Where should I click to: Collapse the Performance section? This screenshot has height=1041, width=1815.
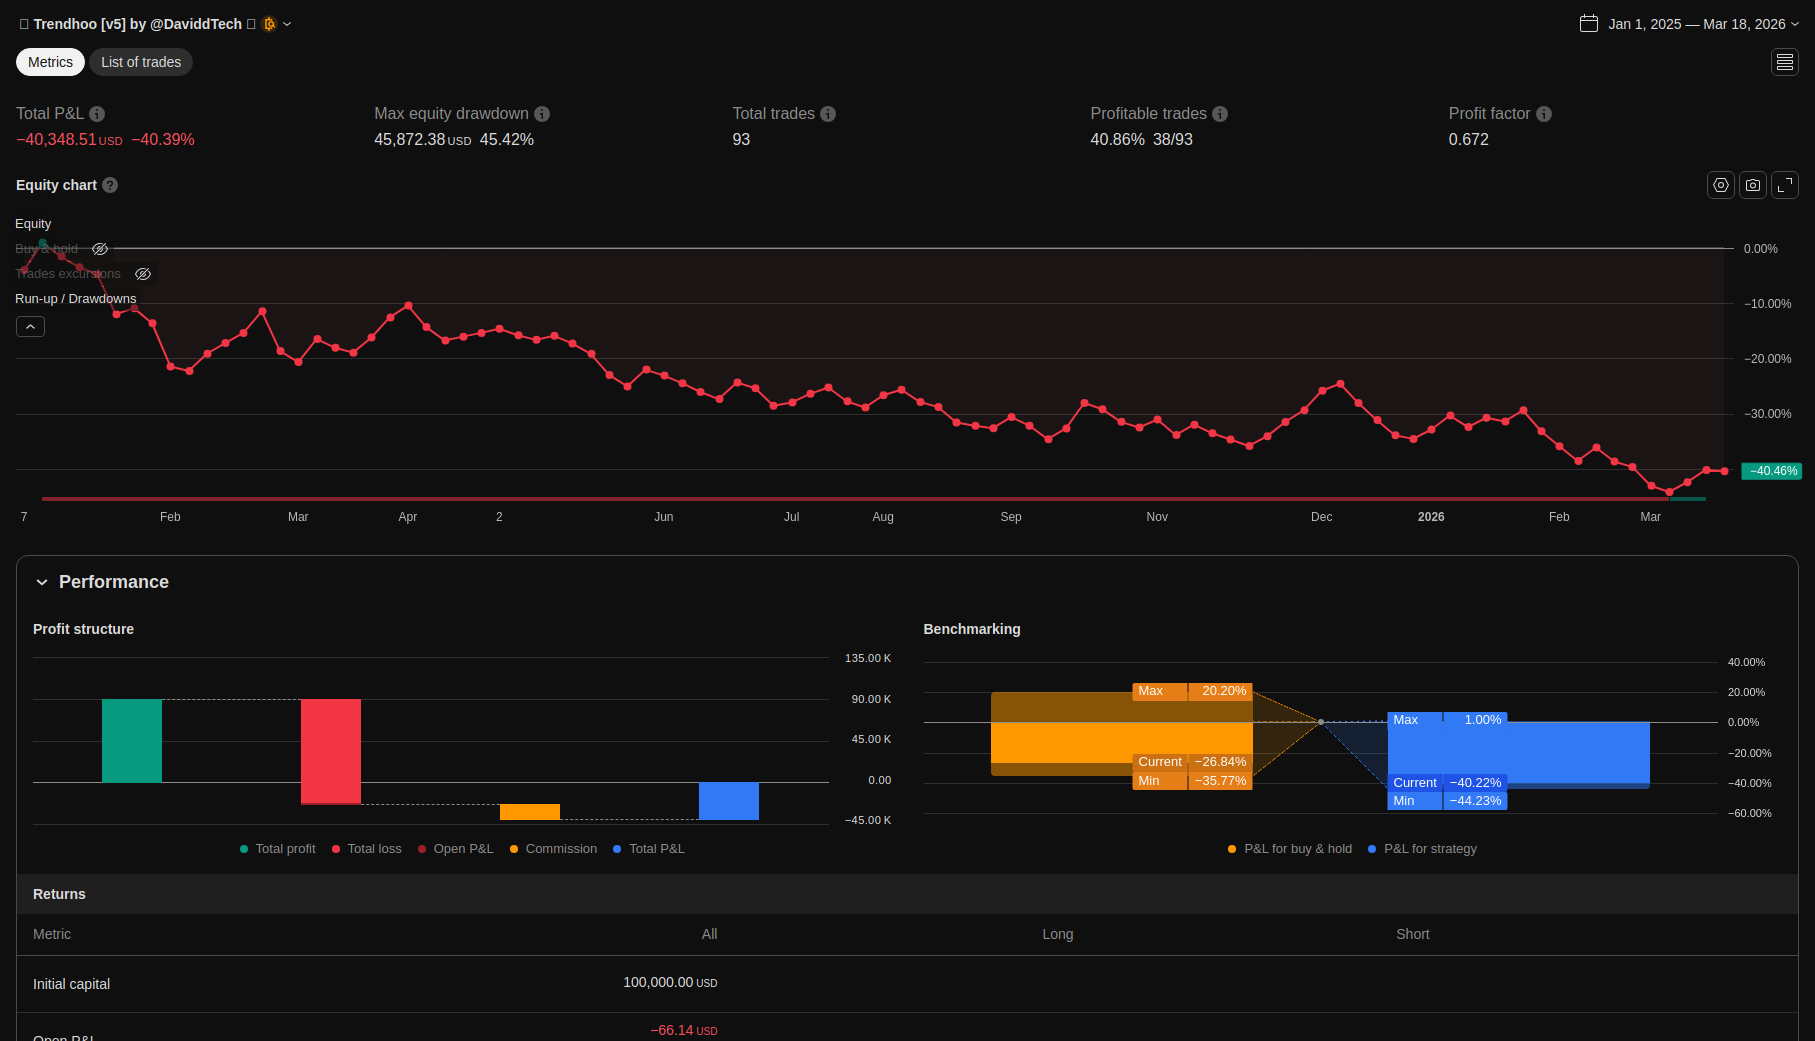click(42, 582)
